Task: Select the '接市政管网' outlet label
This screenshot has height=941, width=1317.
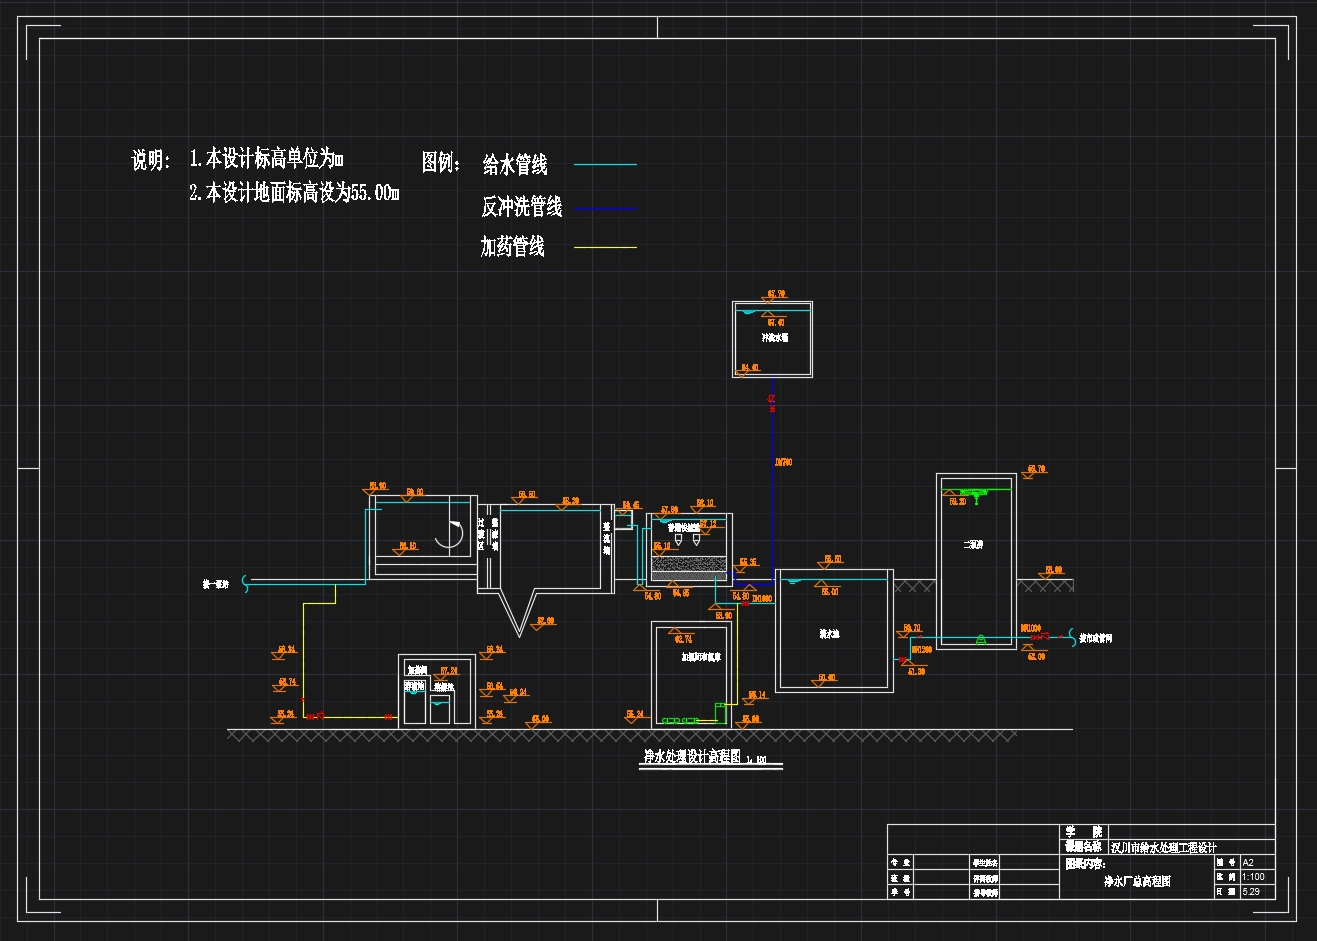Action: [x=1096, y=638]
